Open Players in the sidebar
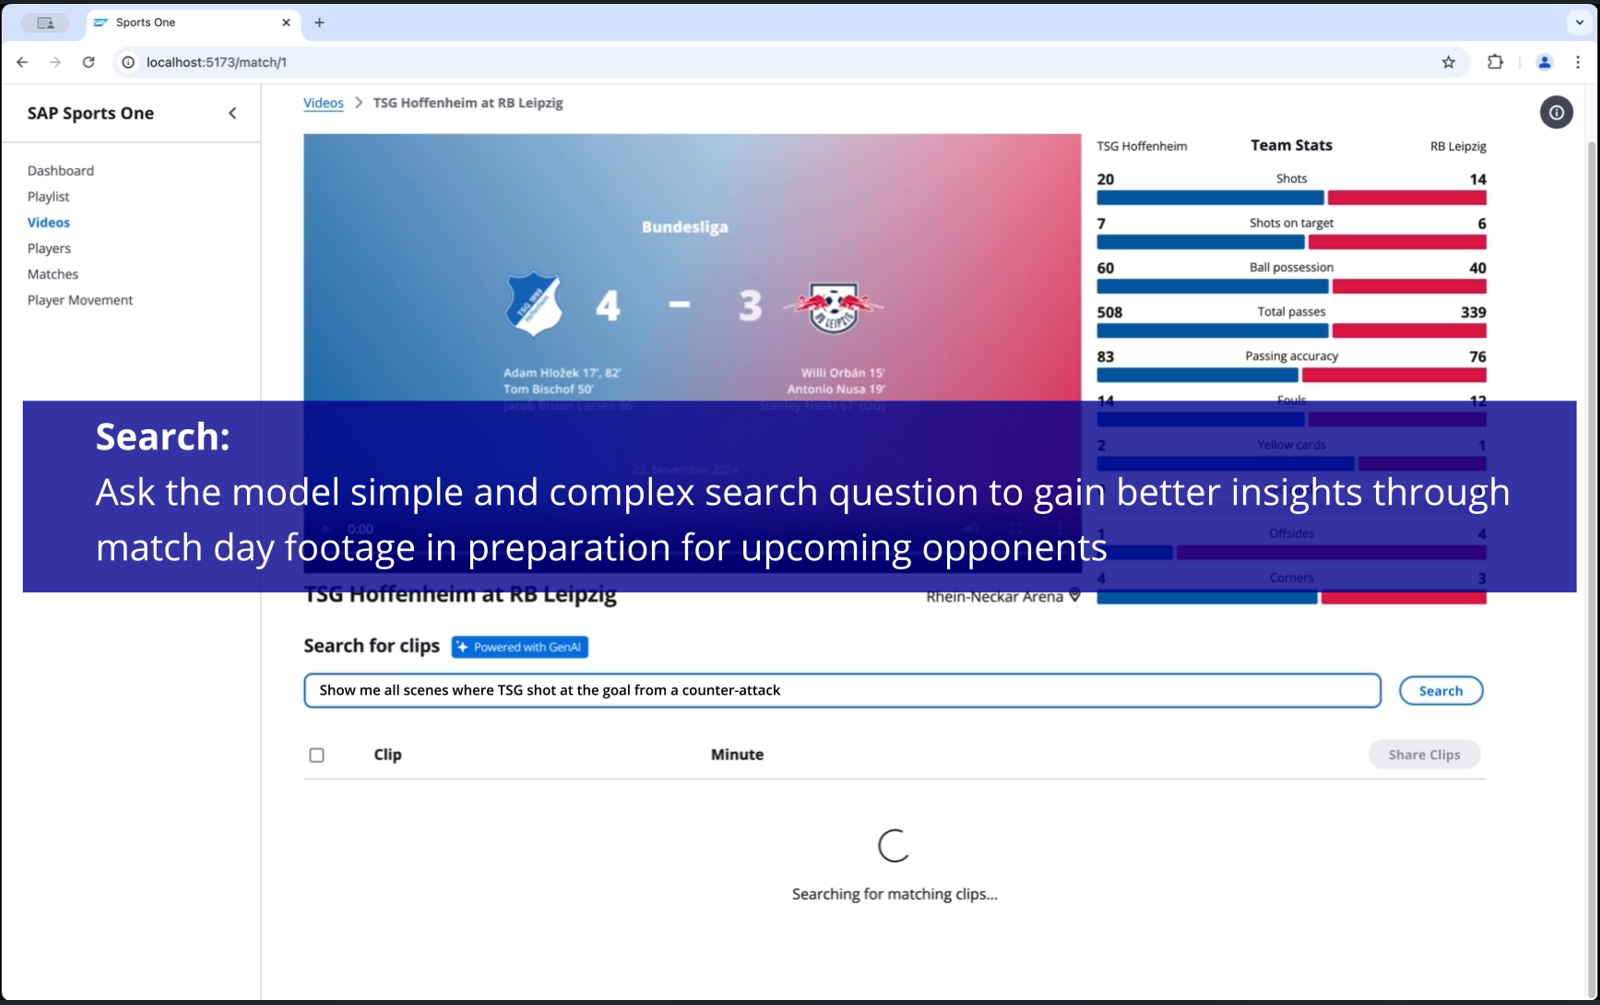Screen dimensions: 1600x1005 (49, 249)
